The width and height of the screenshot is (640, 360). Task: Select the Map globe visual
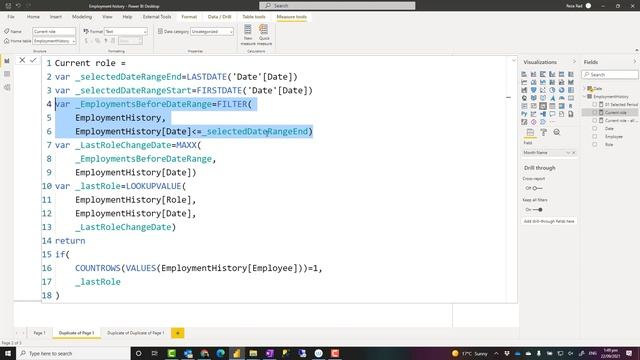[524, 98]
